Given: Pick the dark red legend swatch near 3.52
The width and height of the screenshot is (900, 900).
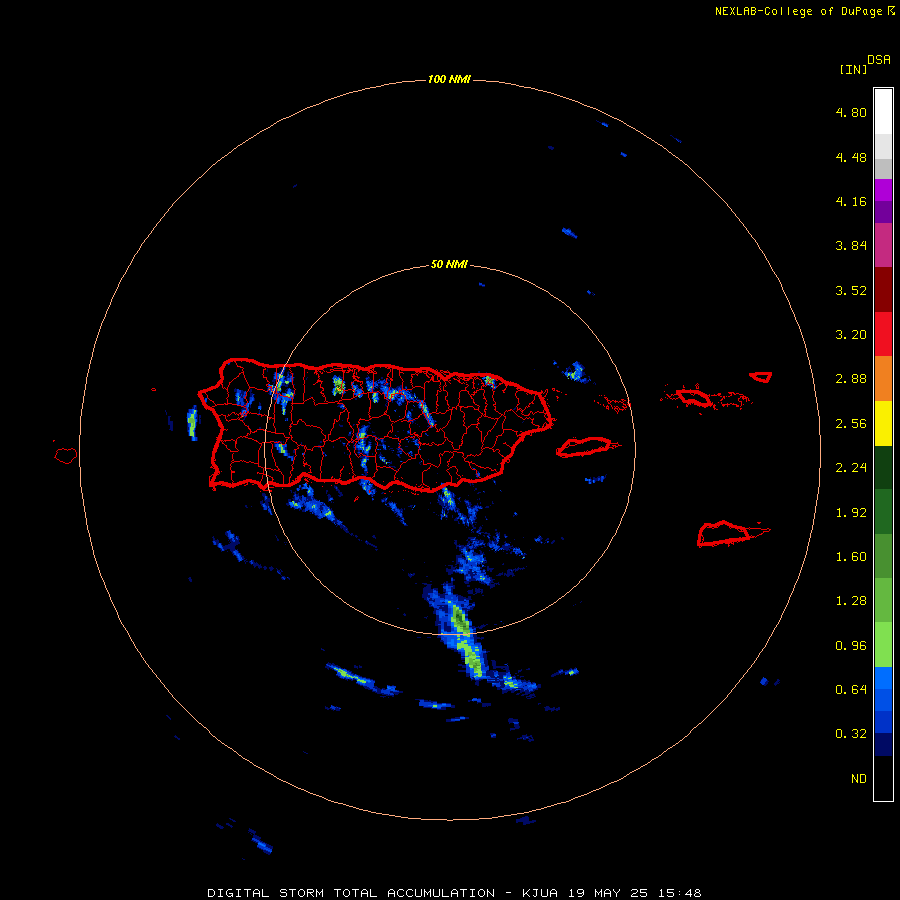Looking at the screenshot, I should click(x=883, y=290).
